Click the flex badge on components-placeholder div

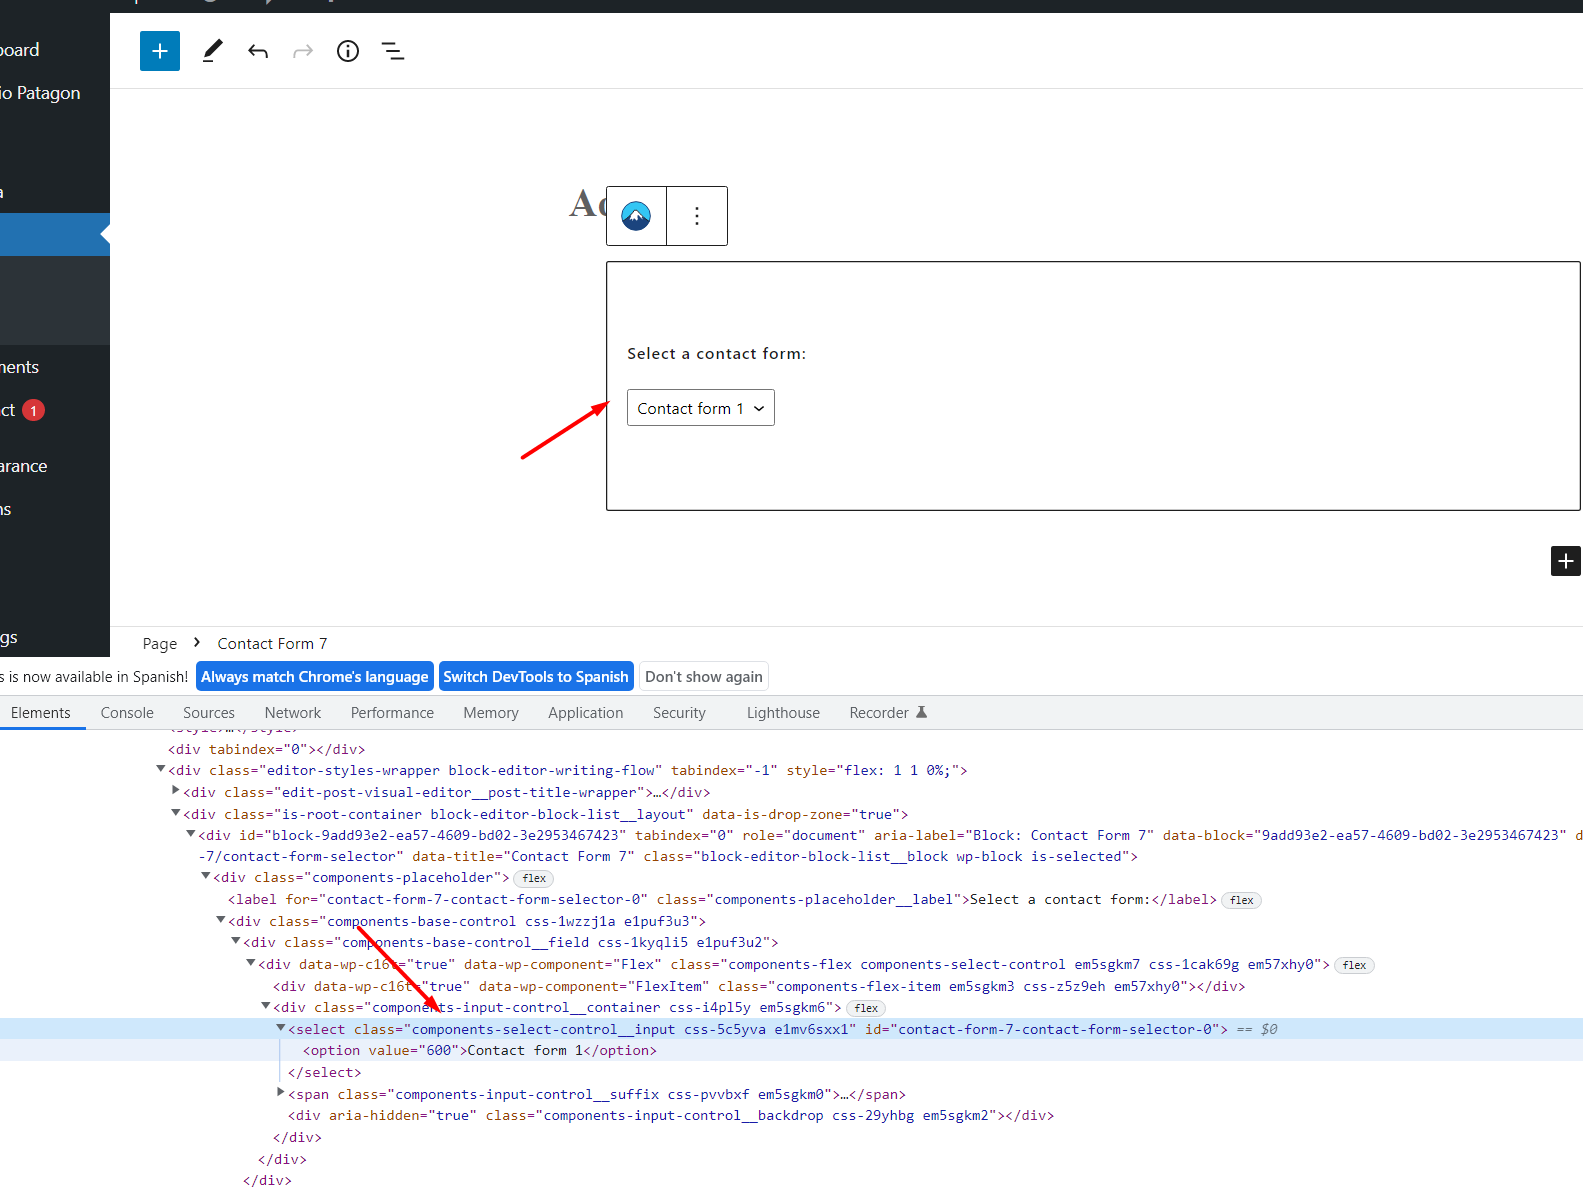click(x=535, y=878)
